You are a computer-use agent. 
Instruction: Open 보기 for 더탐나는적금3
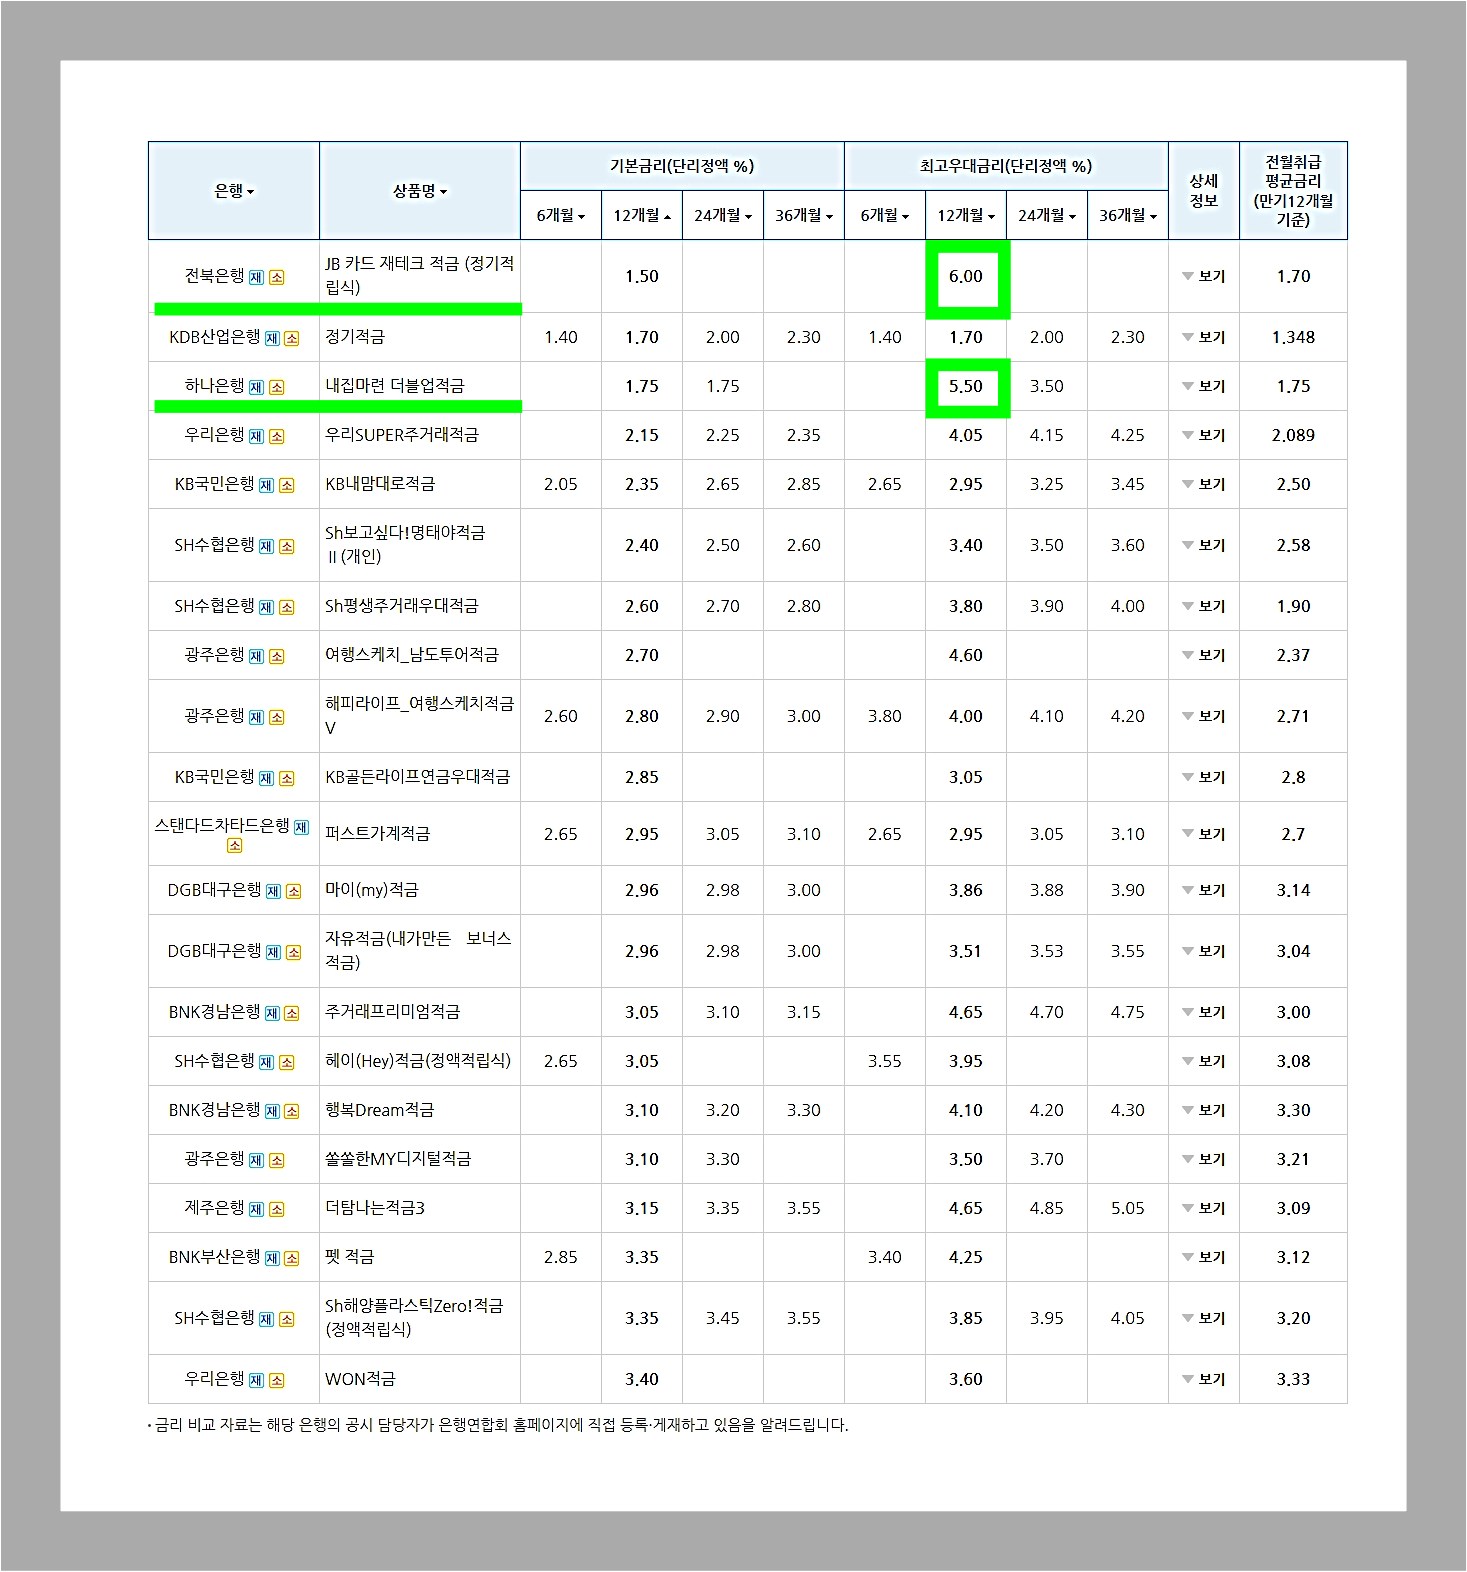pos(1204,1209)
